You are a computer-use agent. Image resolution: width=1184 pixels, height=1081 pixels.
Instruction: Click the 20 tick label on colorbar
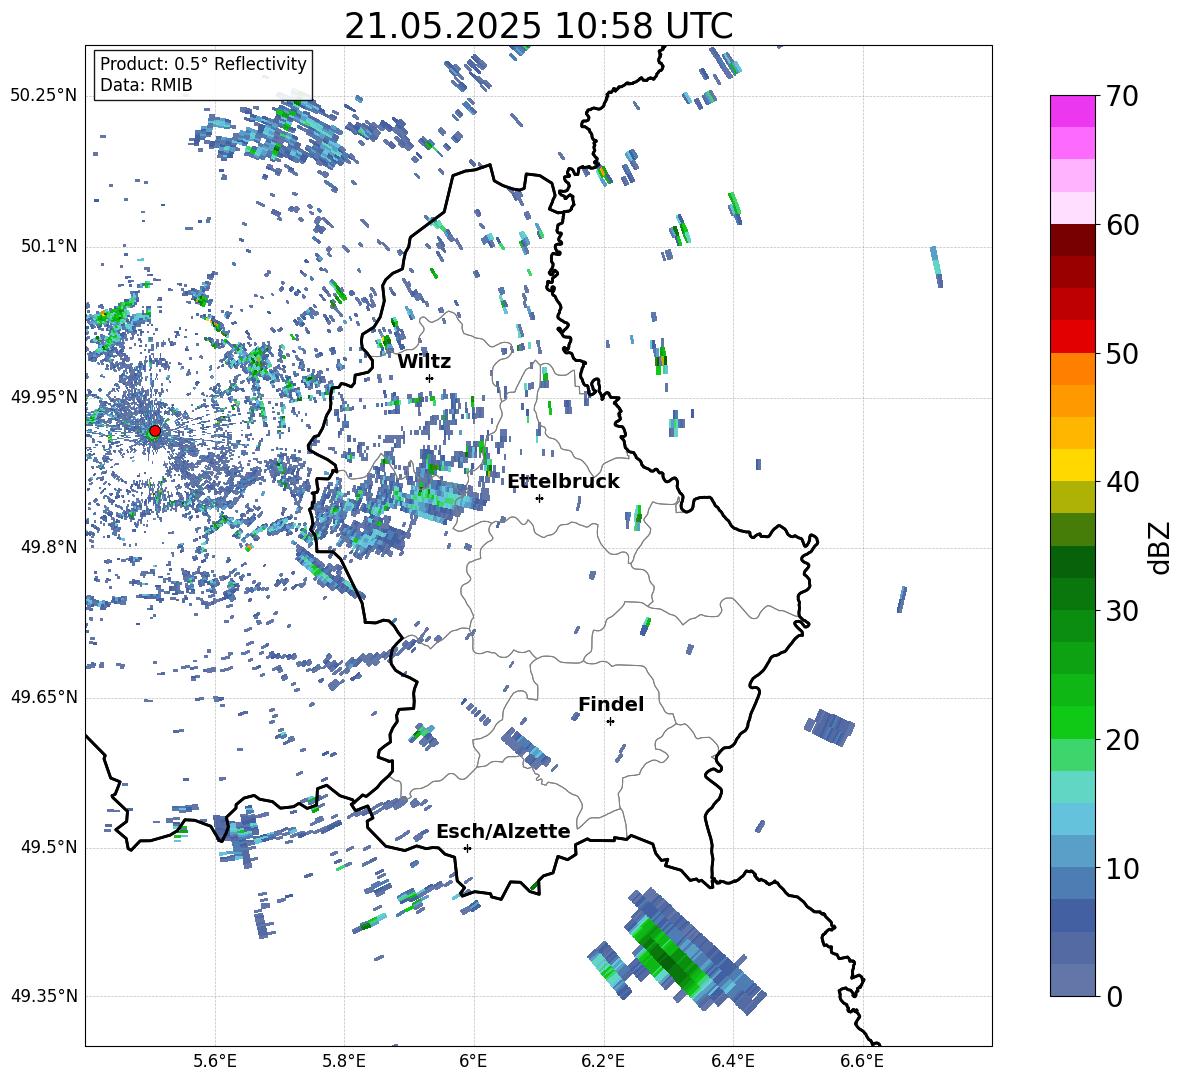[1121, 739]
